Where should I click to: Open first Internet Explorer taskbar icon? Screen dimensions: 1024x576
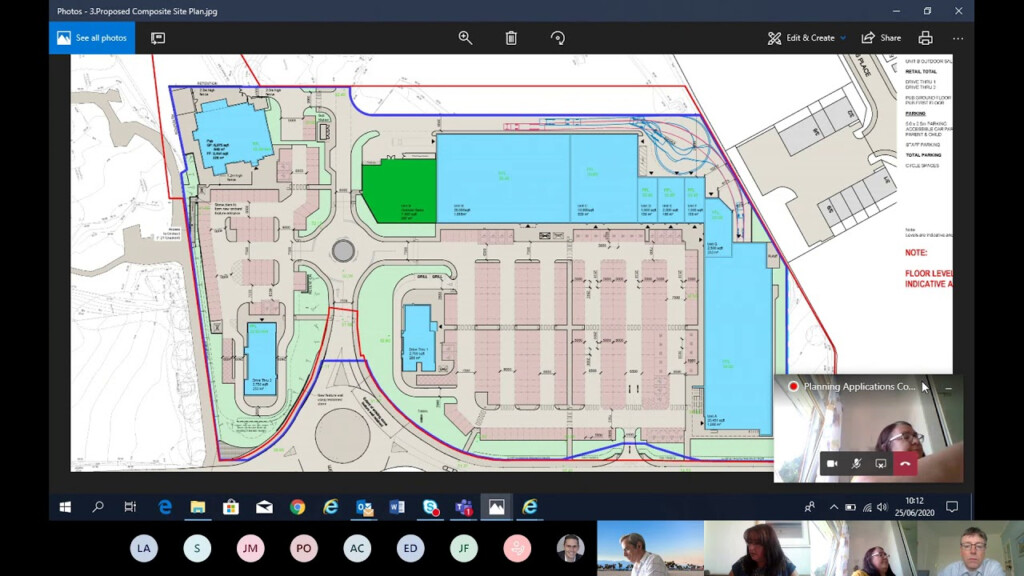pyautogui.click(x=331, y=507)
